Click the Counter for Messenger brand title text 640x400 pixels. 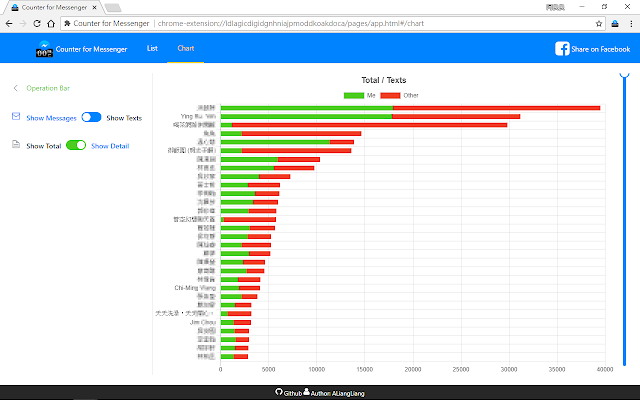point(91,49)
